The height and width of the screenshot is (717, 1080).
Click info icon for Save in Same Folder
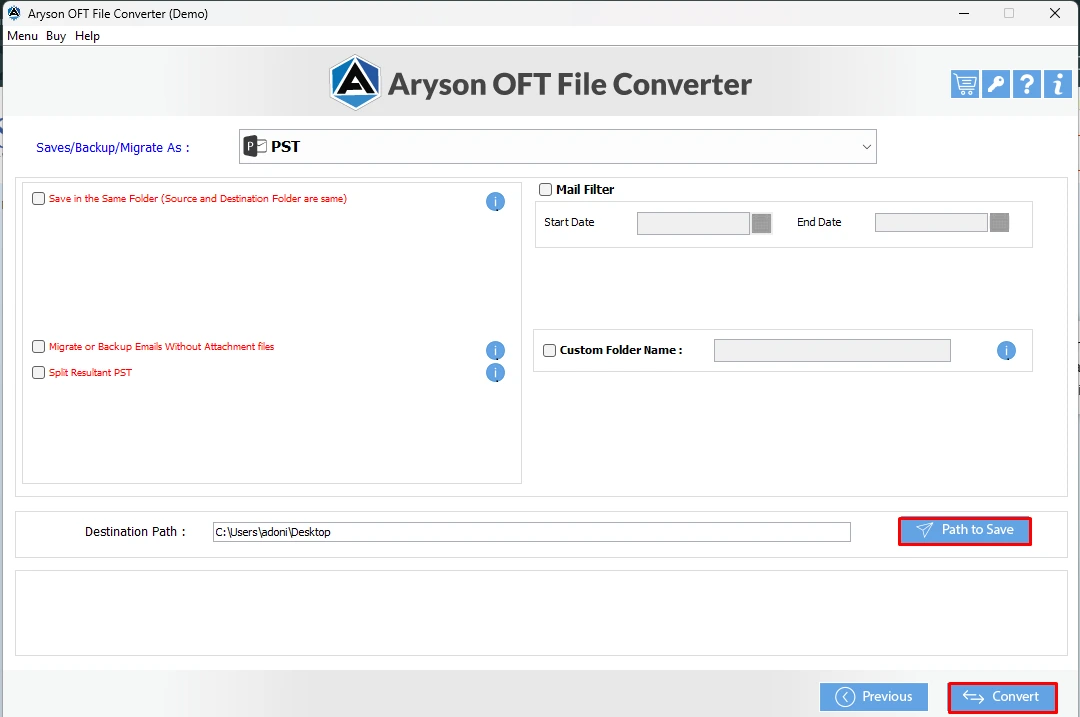[495, 201]
